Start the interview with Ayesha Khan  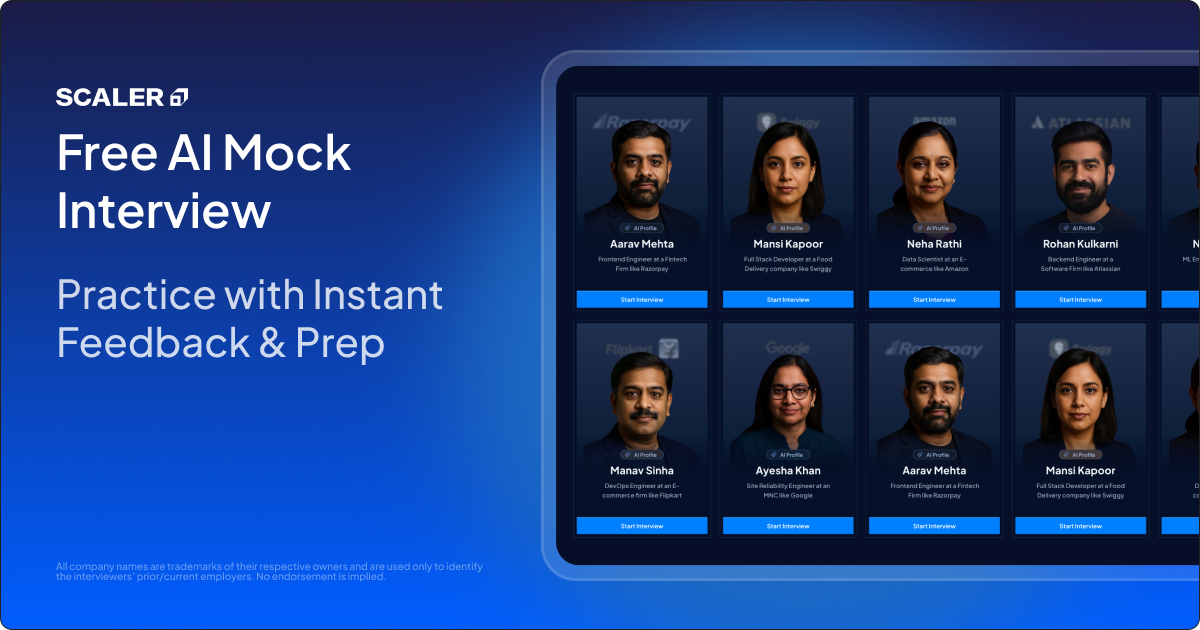[787, 525]
